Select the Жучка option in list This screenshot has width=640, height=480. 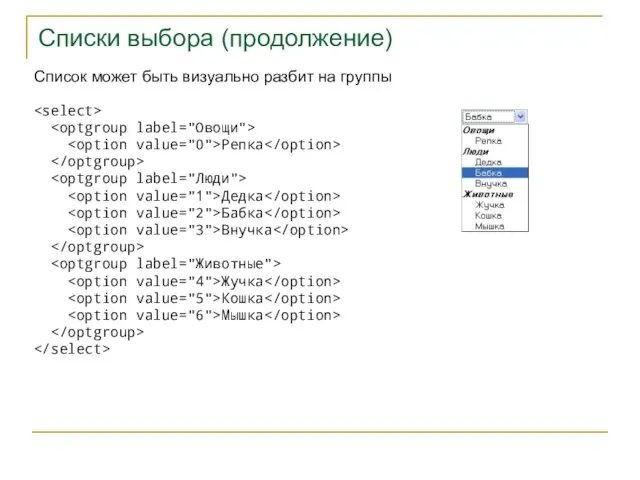tap(489, 205)
